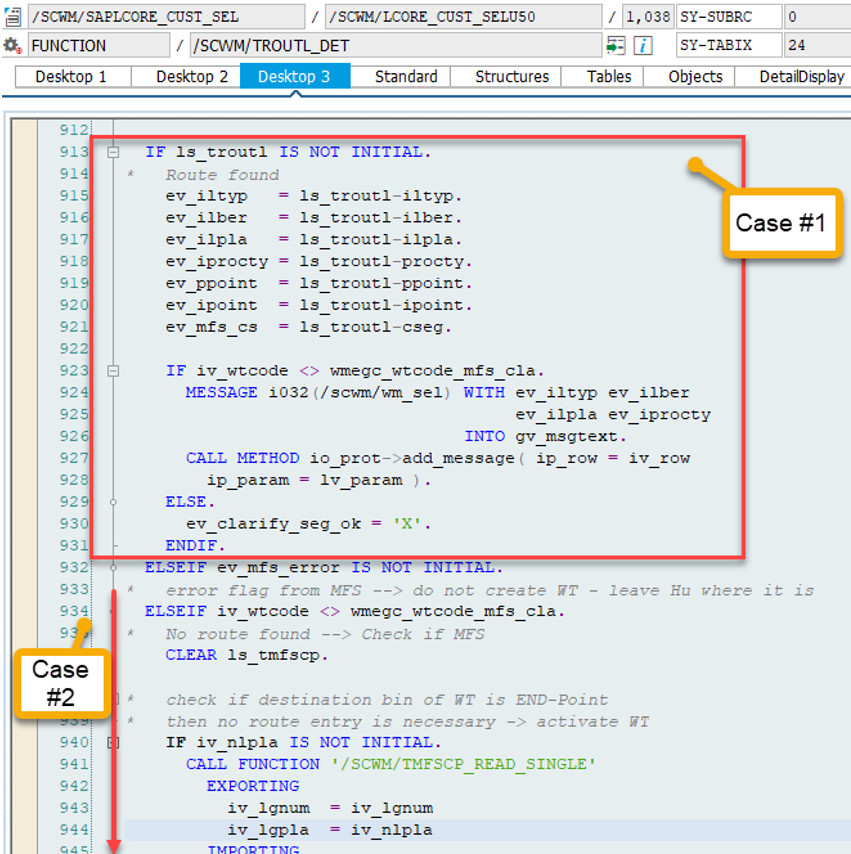Collapse the IF block at line 923
The image size is (851, 854).
pyautogui.click(x=113, y=371)
